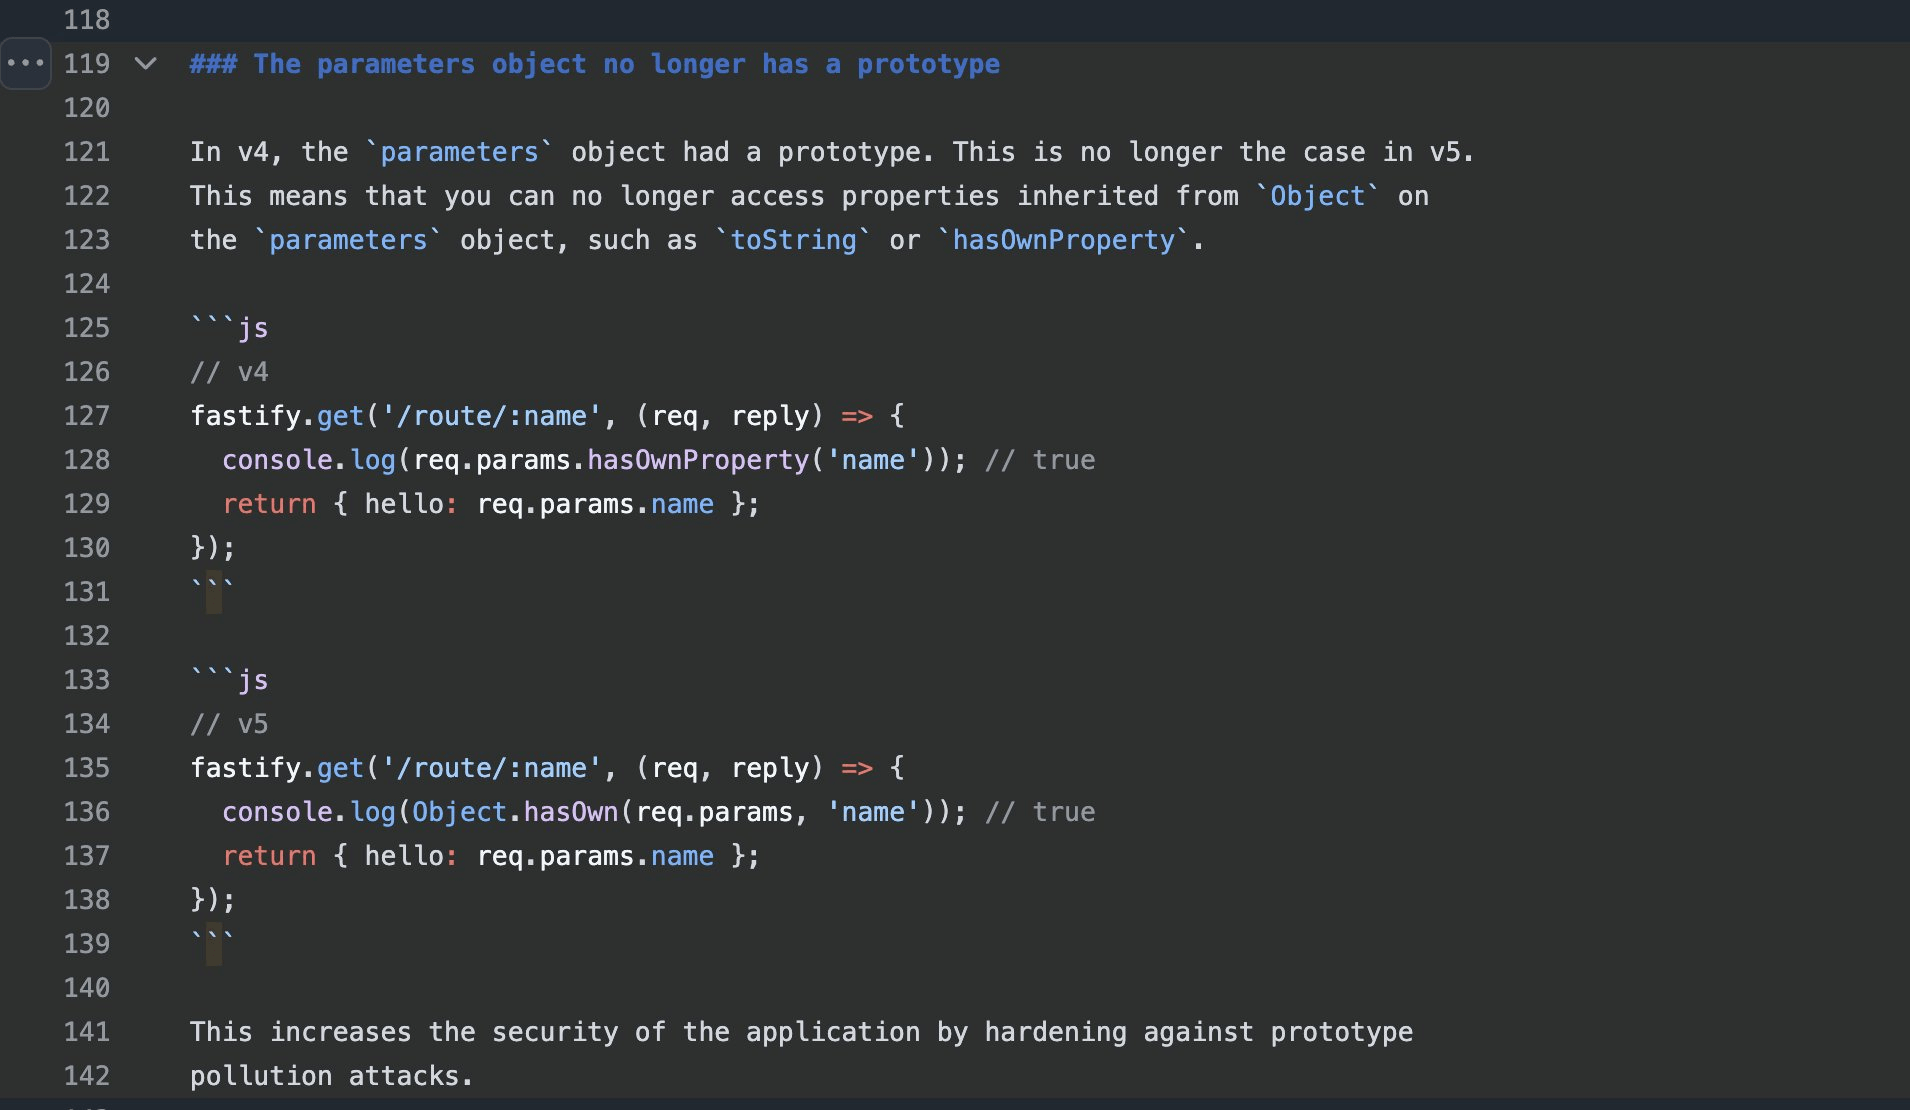Screen dimensions: 1910x1110
Task: Place cursor on Object.hasOwn in v5 example
Action: pos(514,812)
